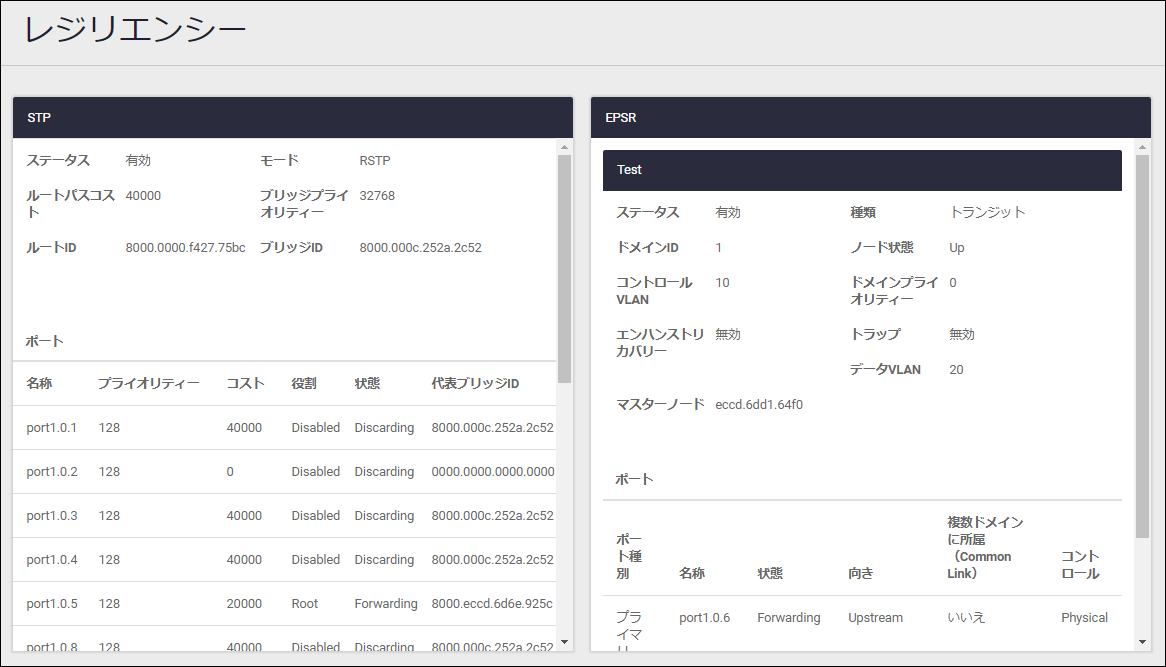
Task: Click the STP panel scrollbar thumb
Action: pos(564,268)
